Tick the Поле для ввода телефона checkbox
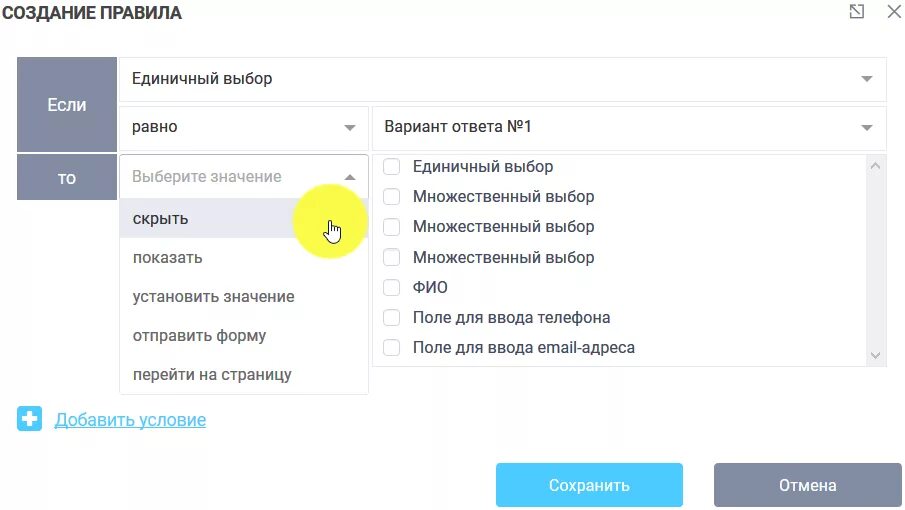 391,317
